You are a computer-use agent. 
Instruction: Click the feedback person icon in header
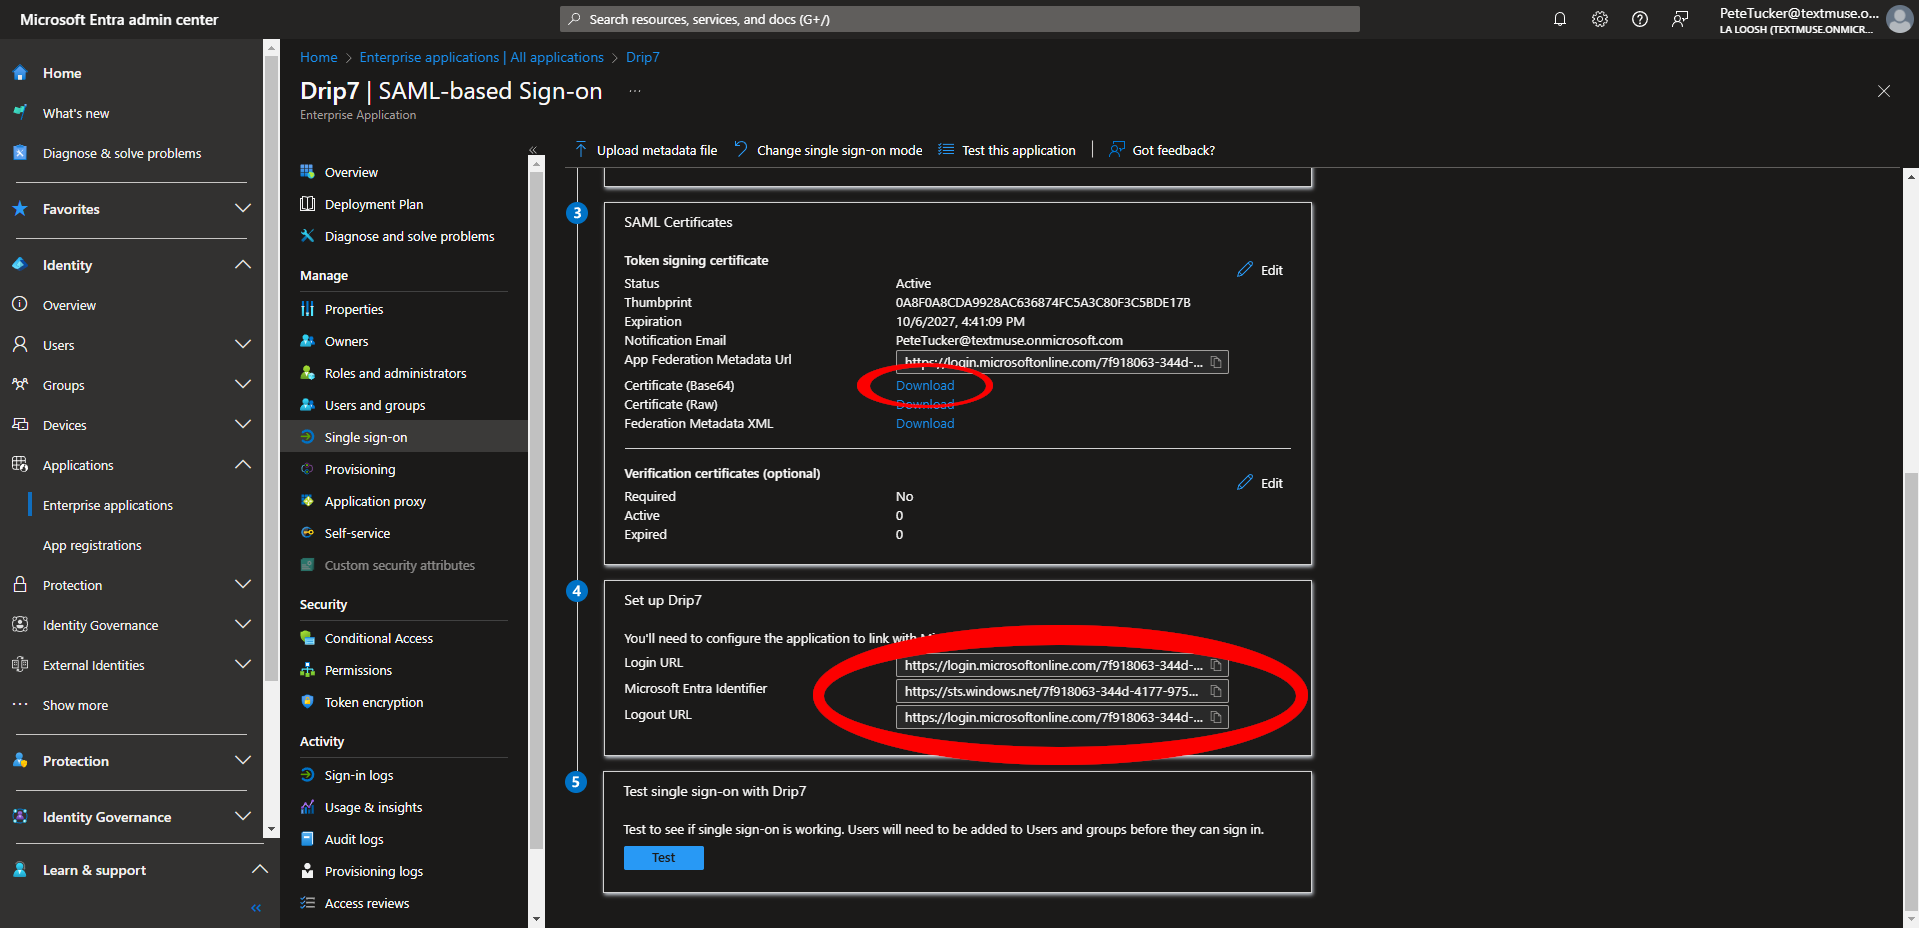tap(1680, 19)
